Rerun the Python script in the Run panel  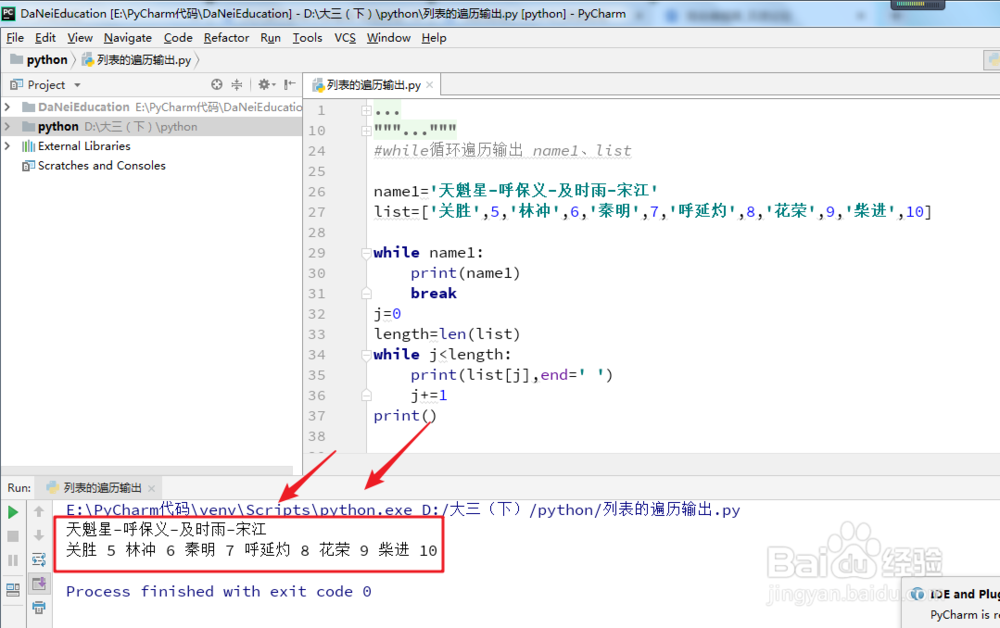(x=13, y=511)
